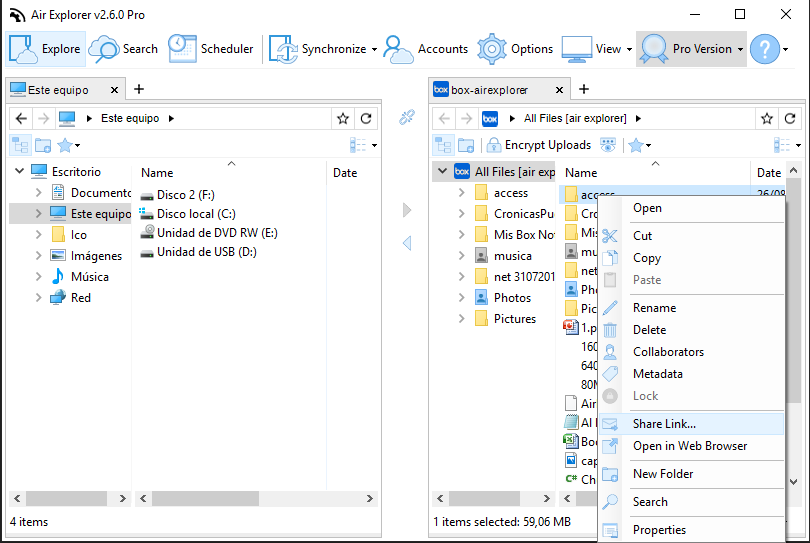Open the Pro Version dropdown
The width and height of the screenshot is (810, 543).
tap(692, 49)
